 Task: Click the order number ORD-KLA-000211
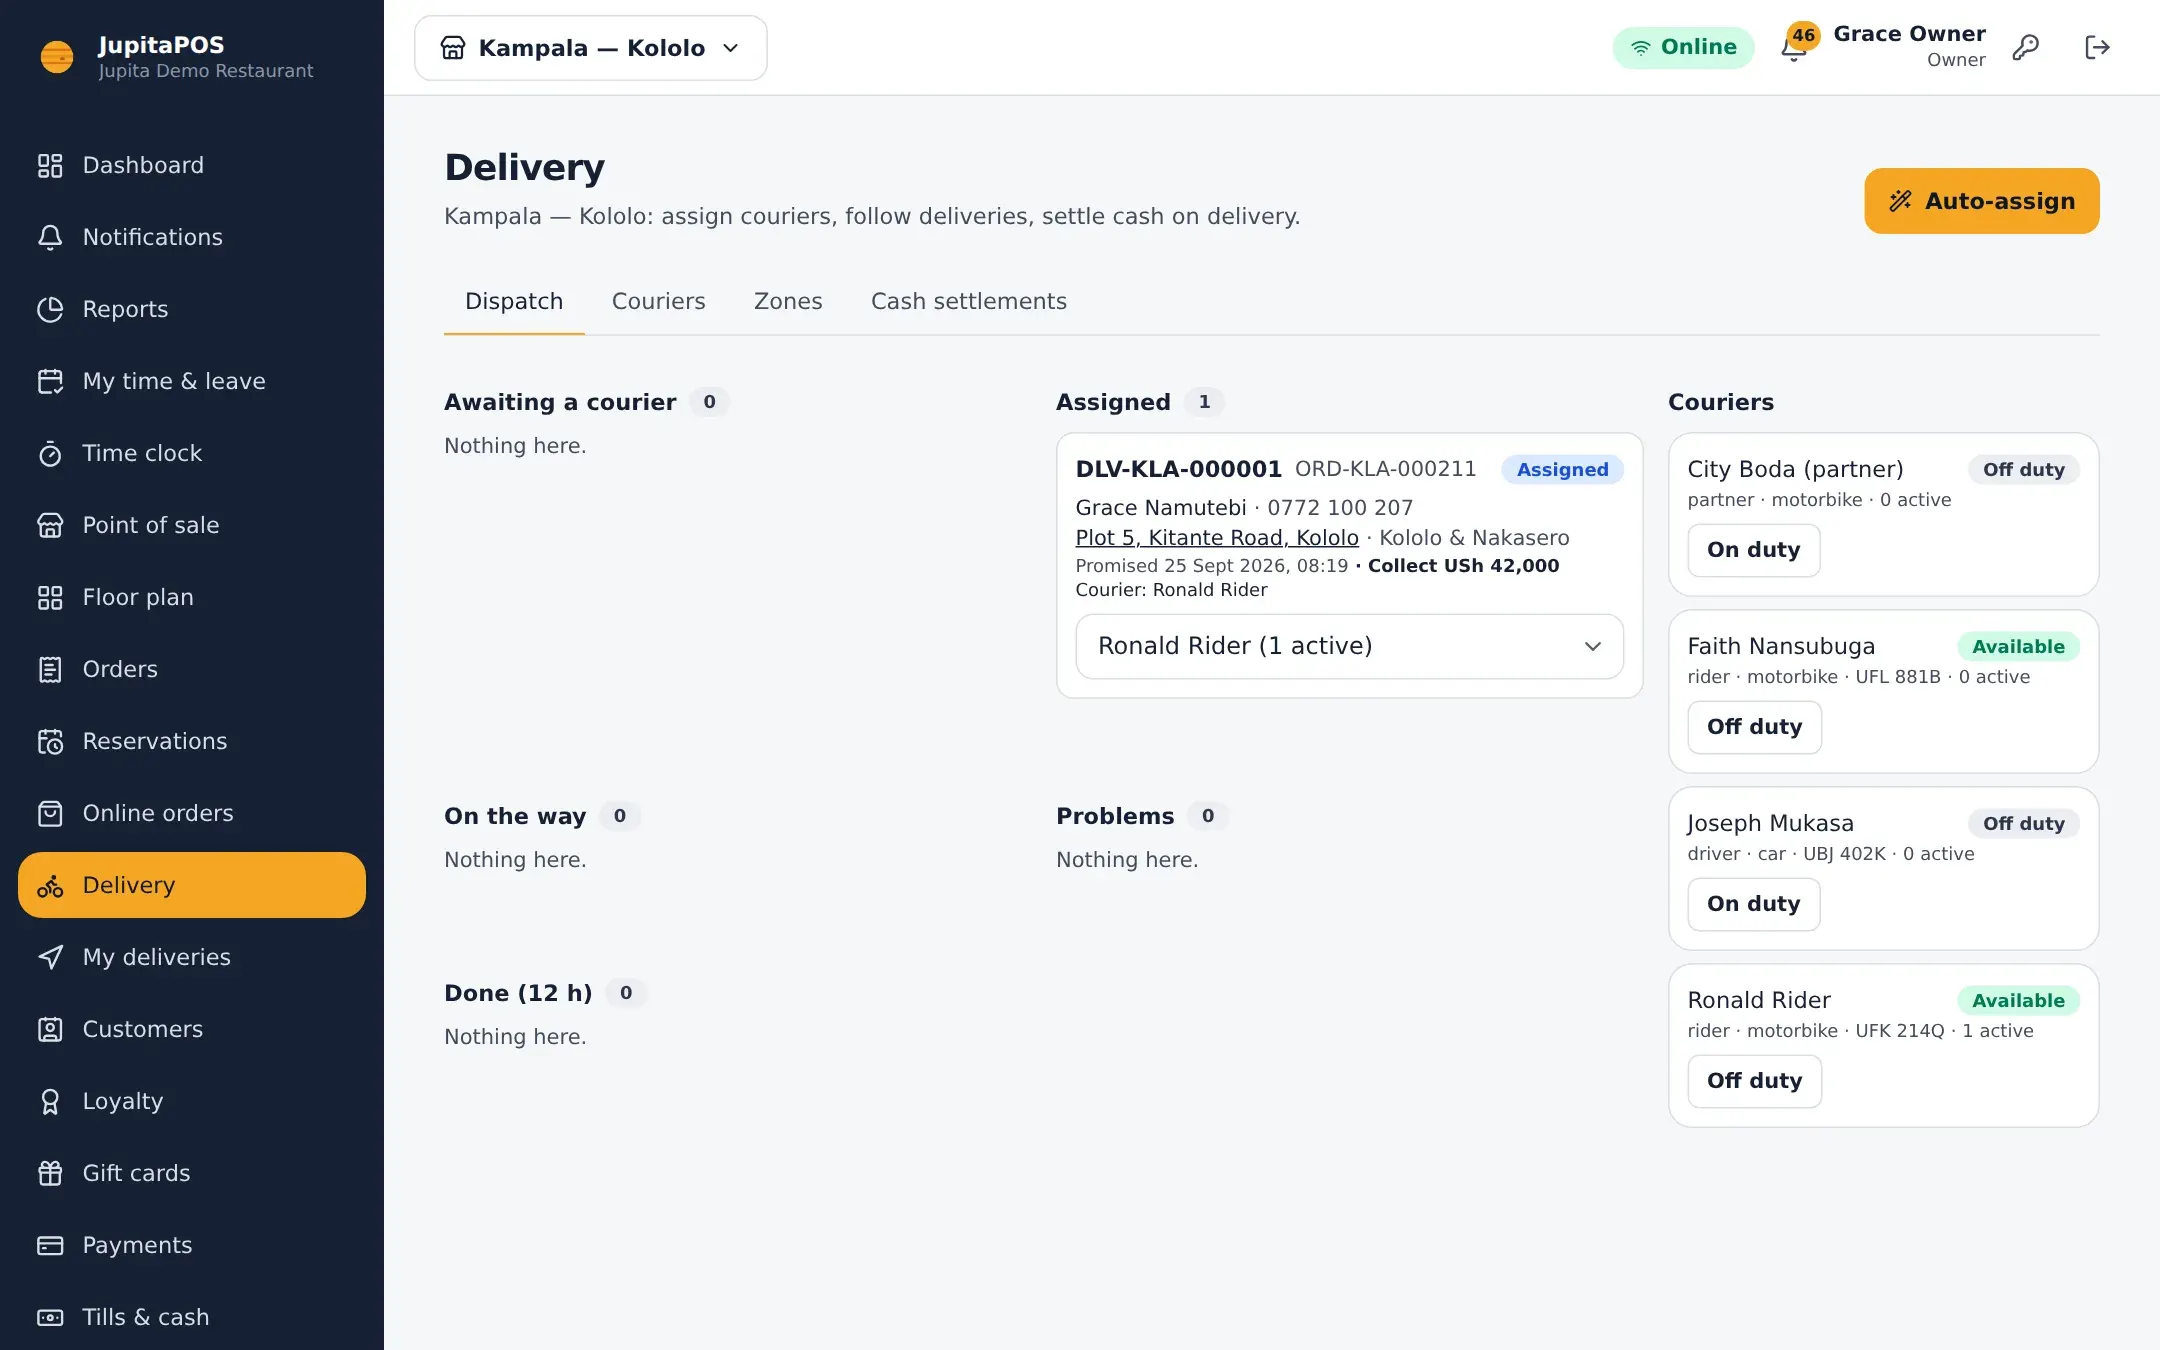pos(1385,469)
